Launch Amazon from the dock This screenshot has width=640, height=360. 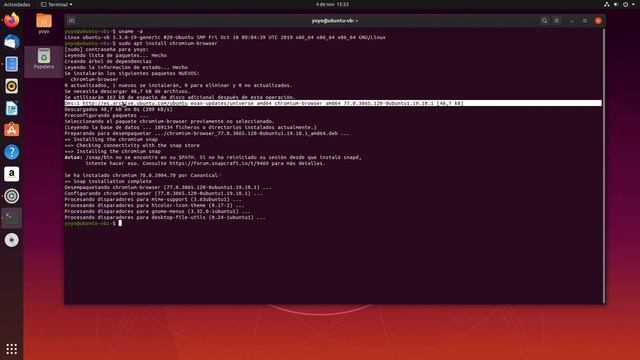[x=11, y=174]
